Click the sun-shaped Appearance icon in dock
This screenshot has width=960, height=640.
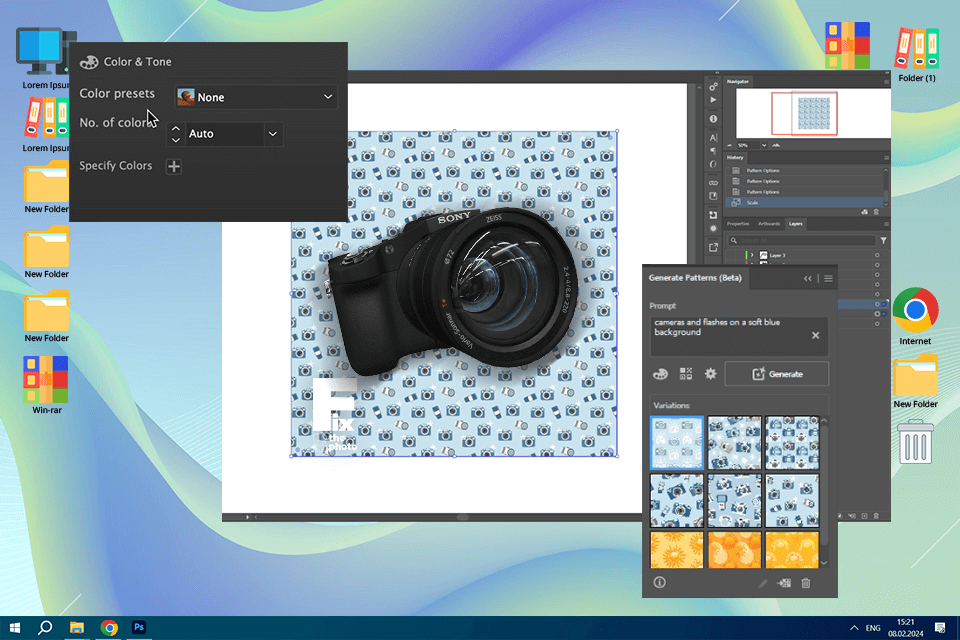click(713, 228)
